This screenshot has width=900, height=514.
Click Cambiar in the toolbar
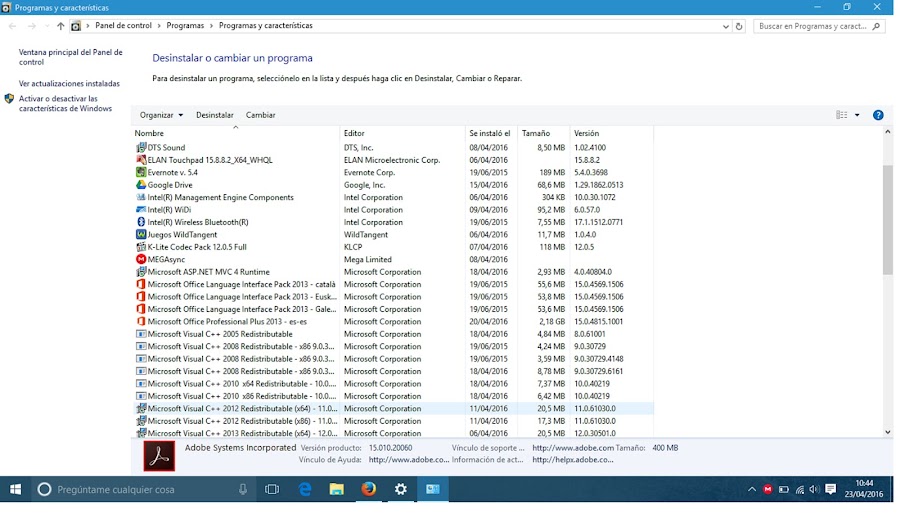[x=261, y=115]
